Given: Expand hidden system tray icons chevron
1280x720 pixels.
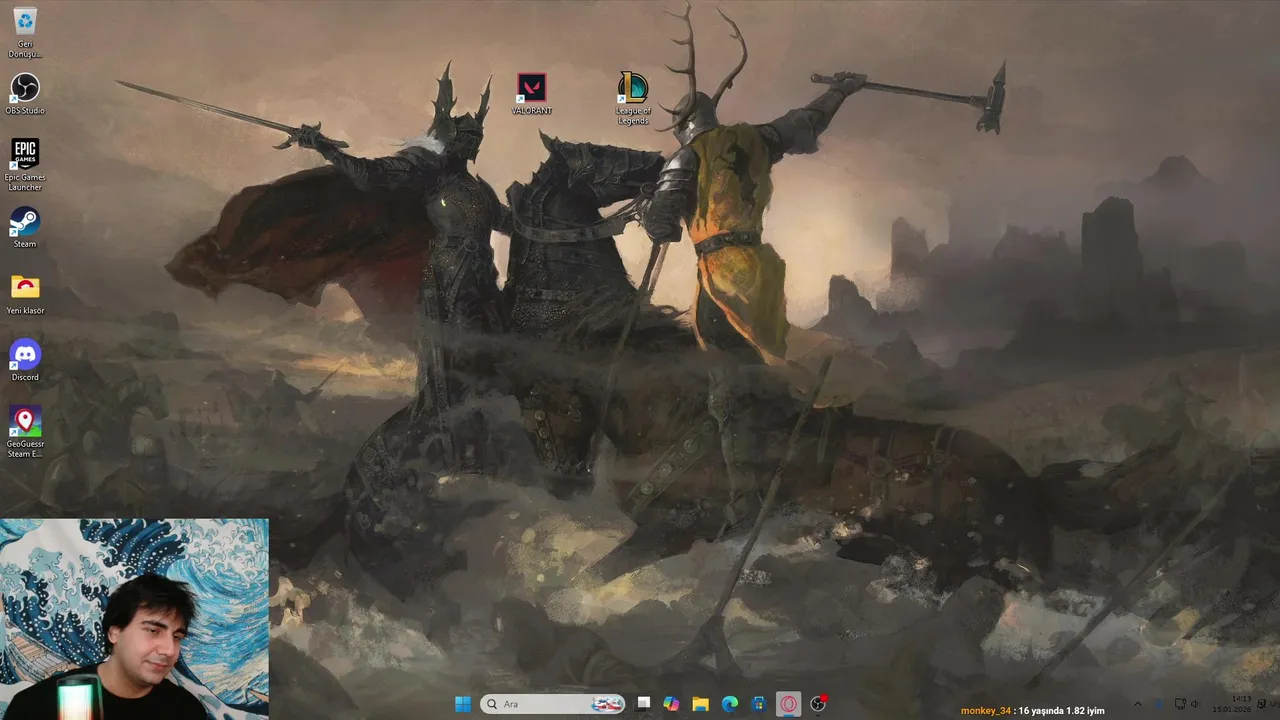Looking at the screenshot, I should tap(1137, 704).
